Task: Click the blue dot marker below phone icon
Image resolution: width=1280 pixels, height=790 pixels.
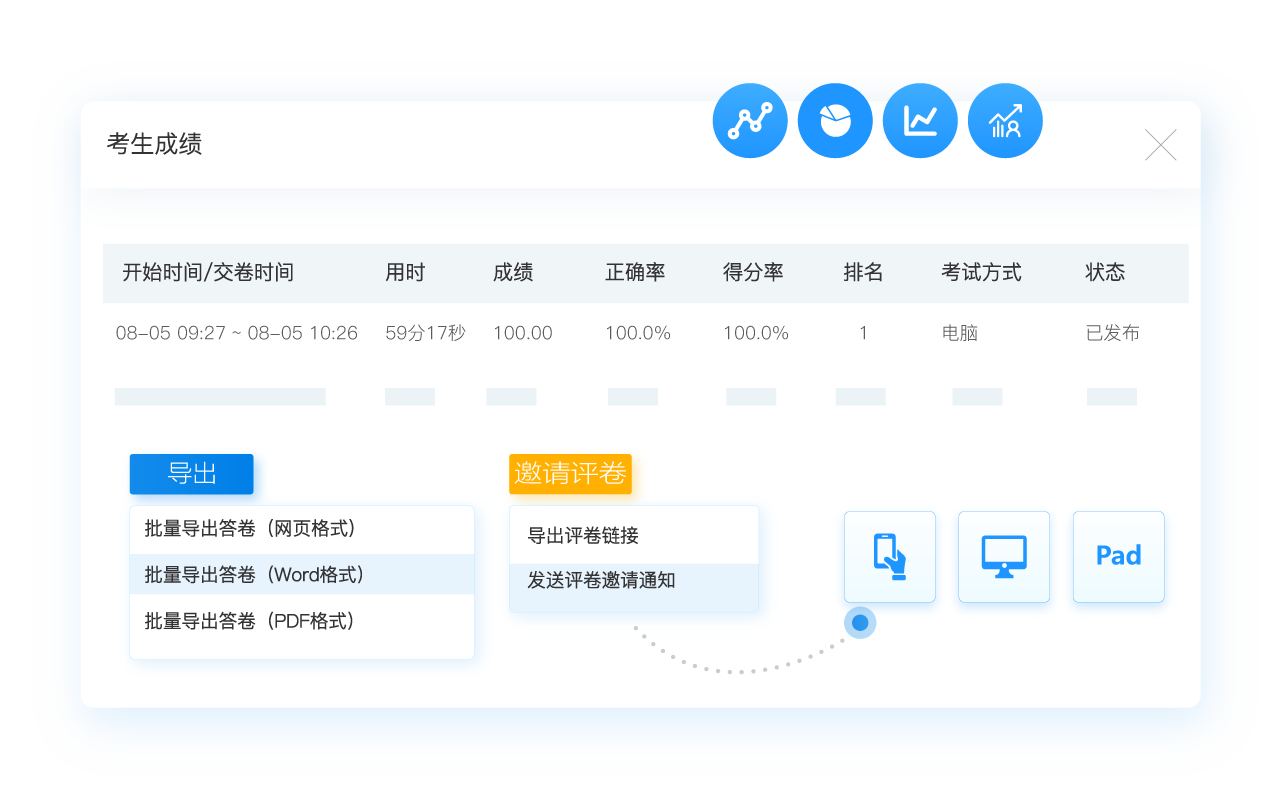Action: [860, 622]
